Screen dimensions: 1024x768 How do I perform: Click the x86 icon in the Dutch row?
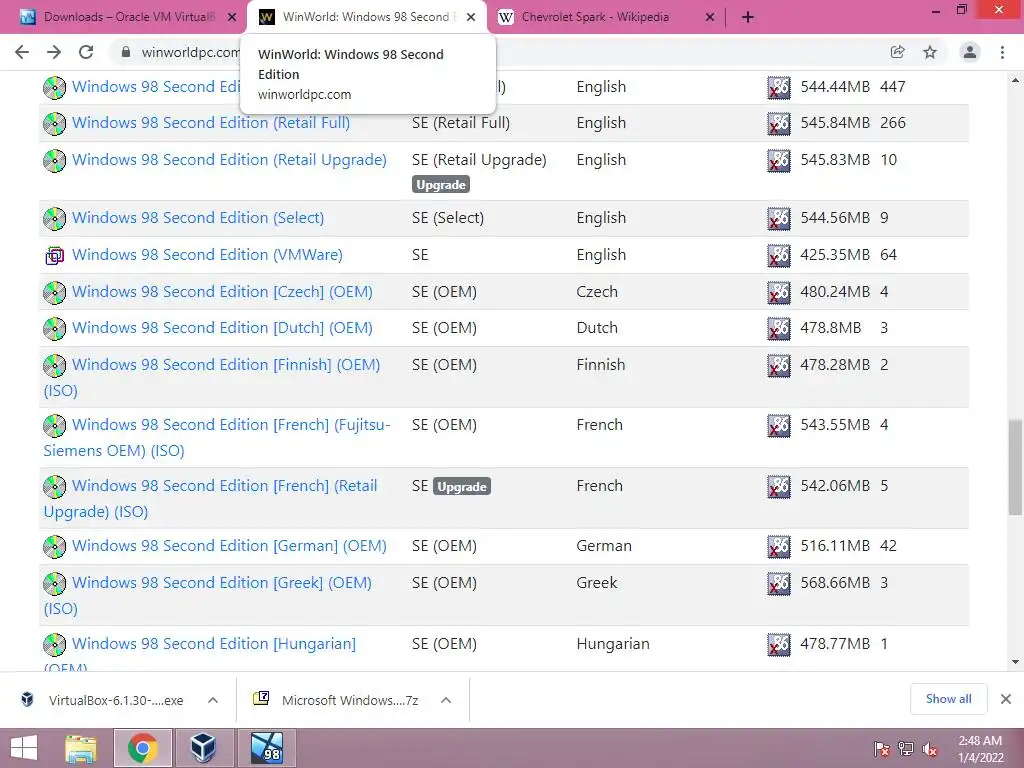778,328
